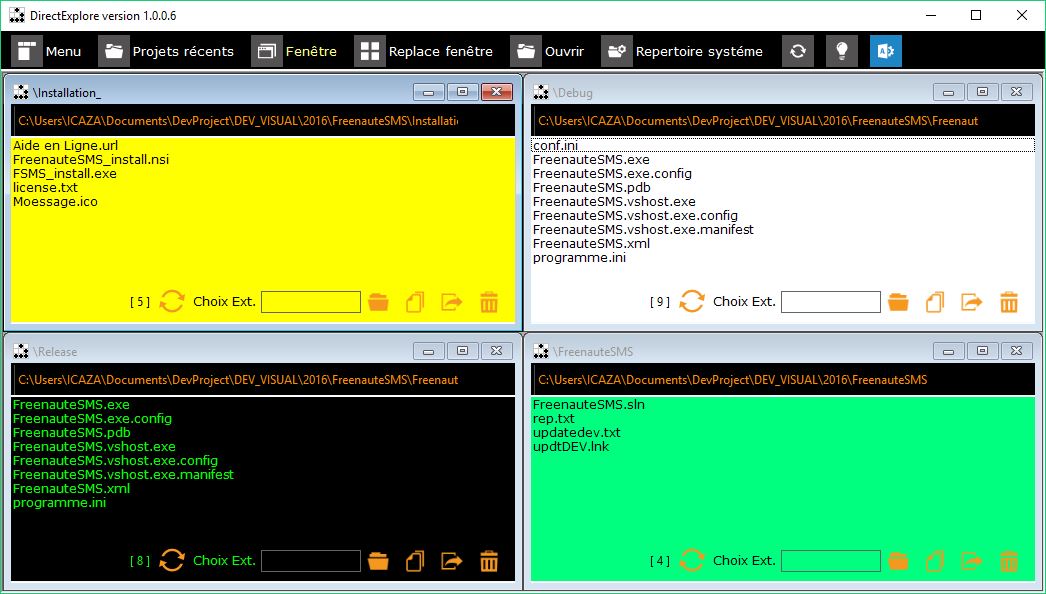Click the export arrow icon in FreenauteSMS window
This screenshot has width=1046, height=594.
click(972, 561)
